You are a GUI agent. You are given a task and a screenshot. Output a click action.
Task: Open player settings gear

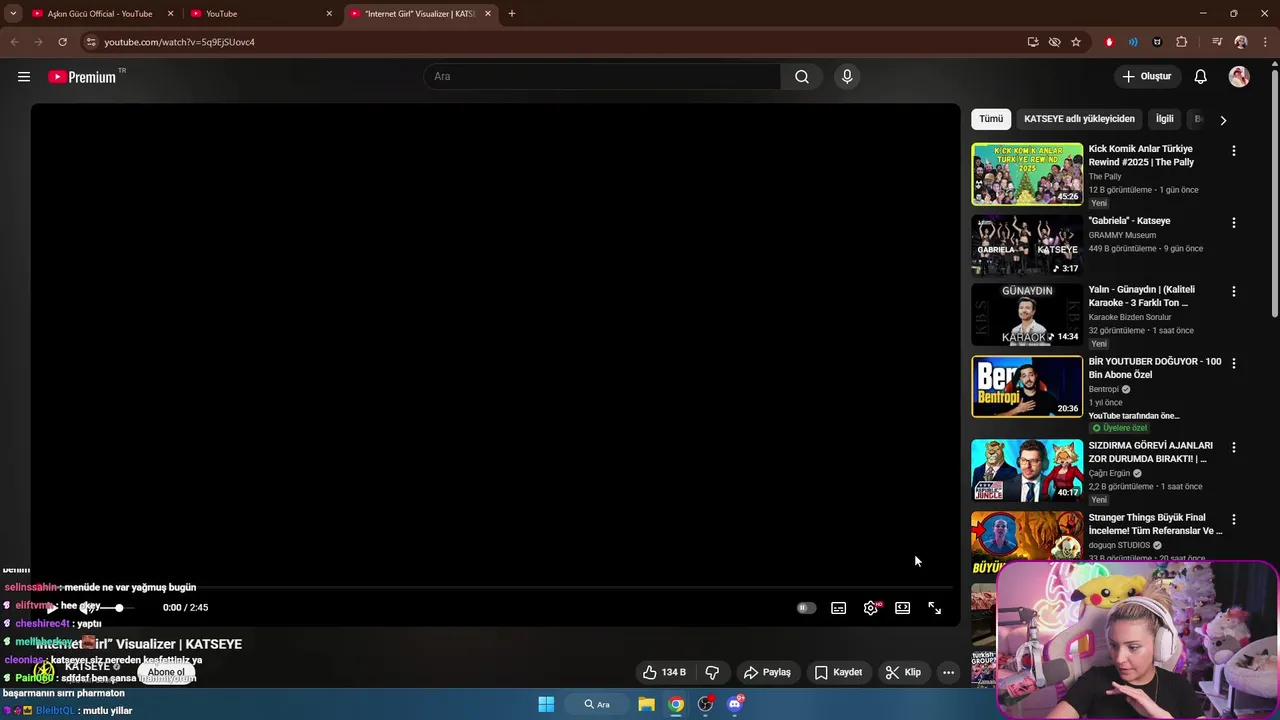click(x=871, y=608)
